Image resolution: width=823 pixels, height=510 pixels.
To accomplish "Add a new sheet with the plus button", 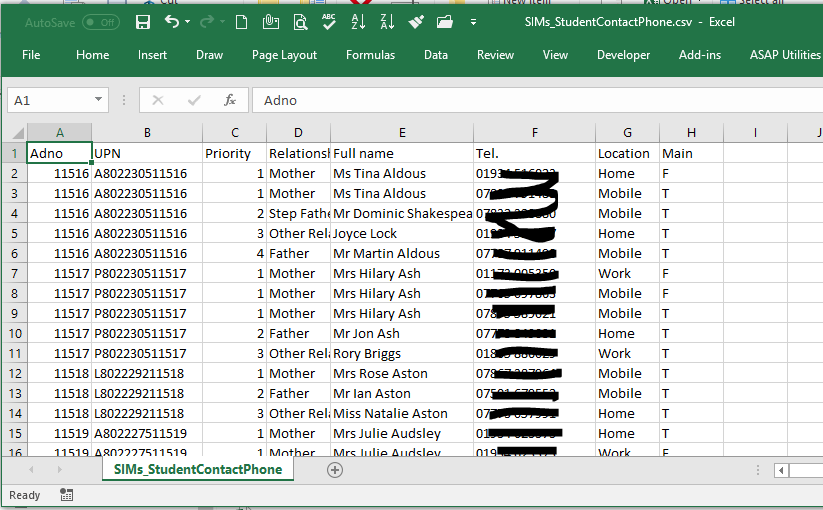I will (x=335, y=470).
